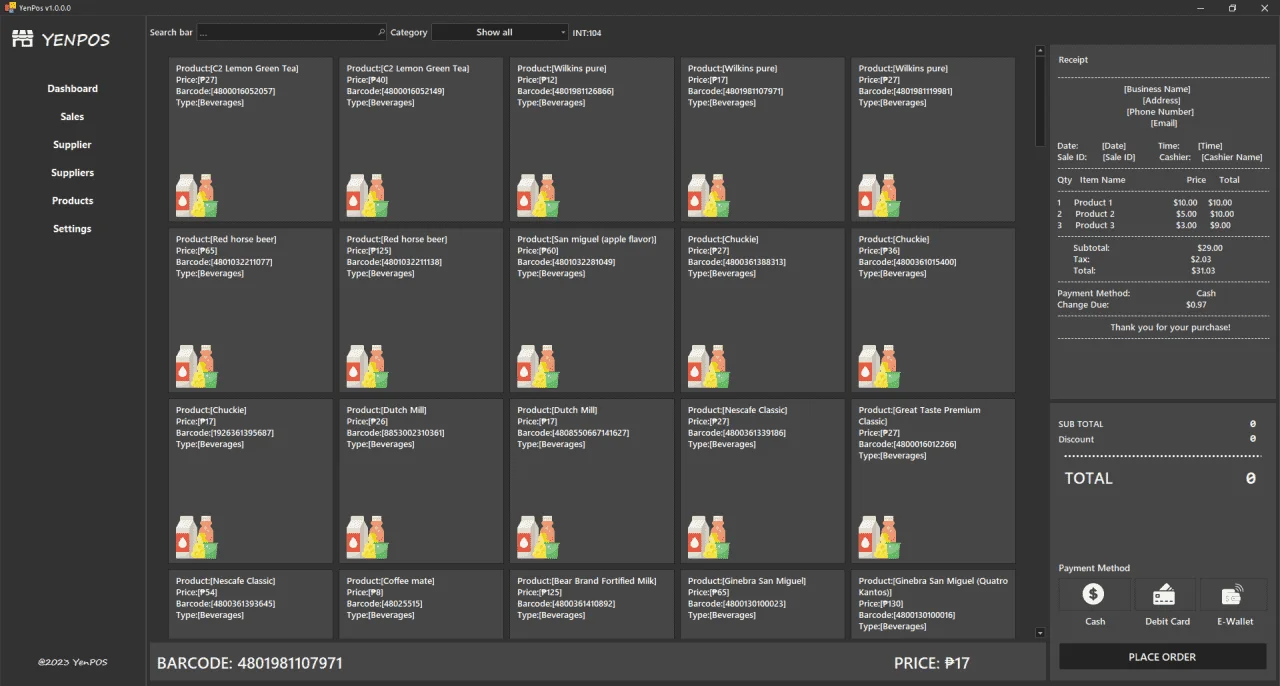Open the Sales menu item
The height and width of the screenshot is (686, 1280).
(x=72, y=117)
